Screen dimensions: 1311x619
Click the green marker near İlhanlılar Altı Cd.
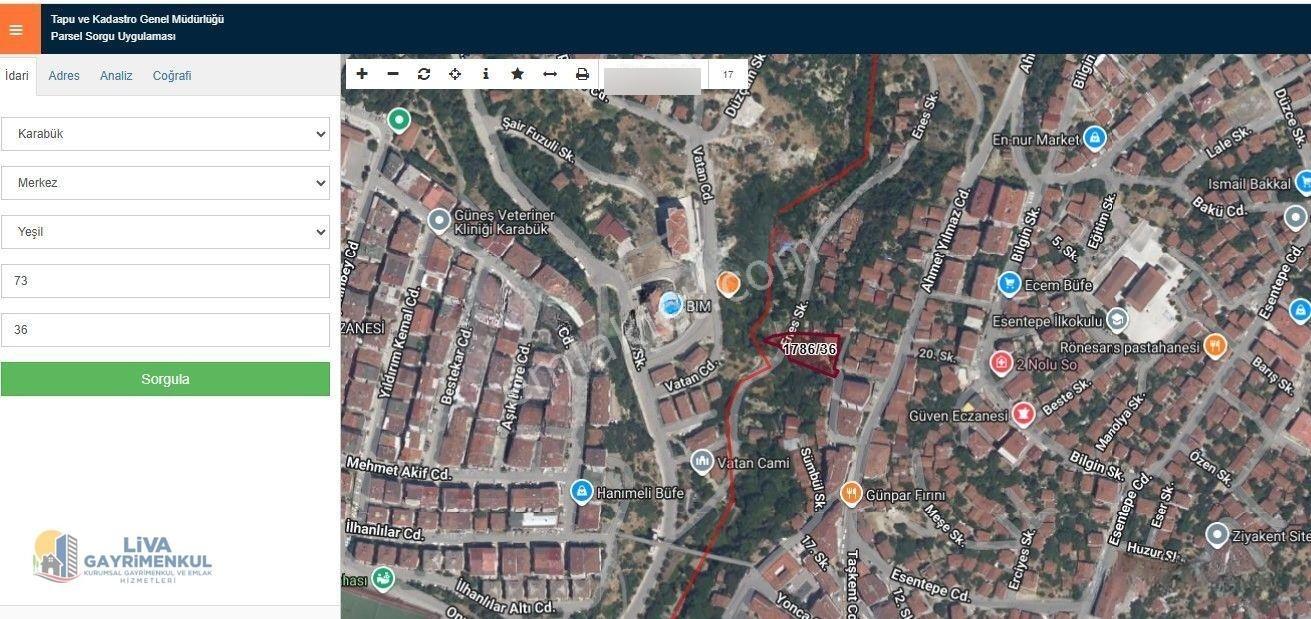point(381,578)
